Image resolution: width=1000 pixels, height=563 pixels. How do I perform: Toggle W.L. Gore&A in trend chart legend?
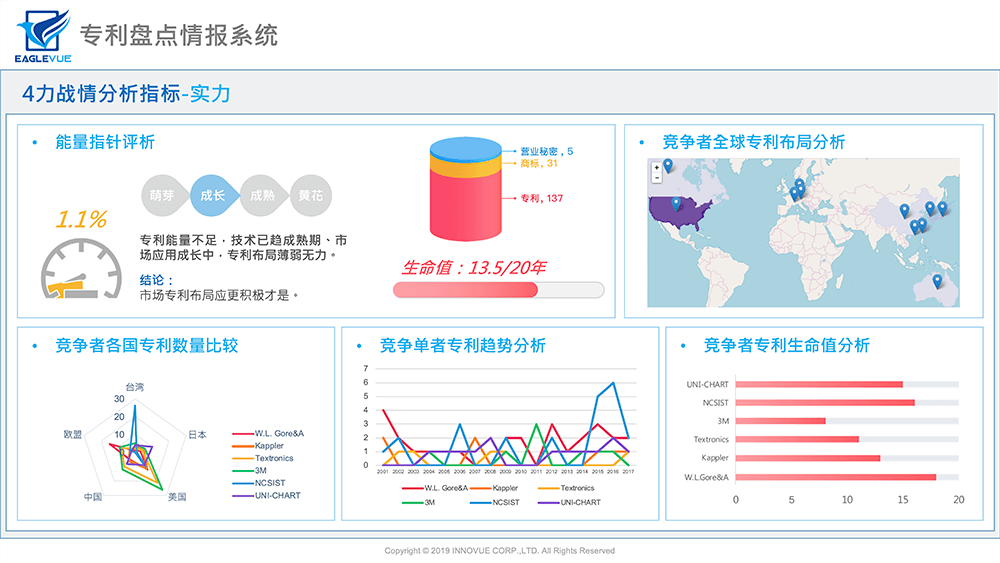435,488
